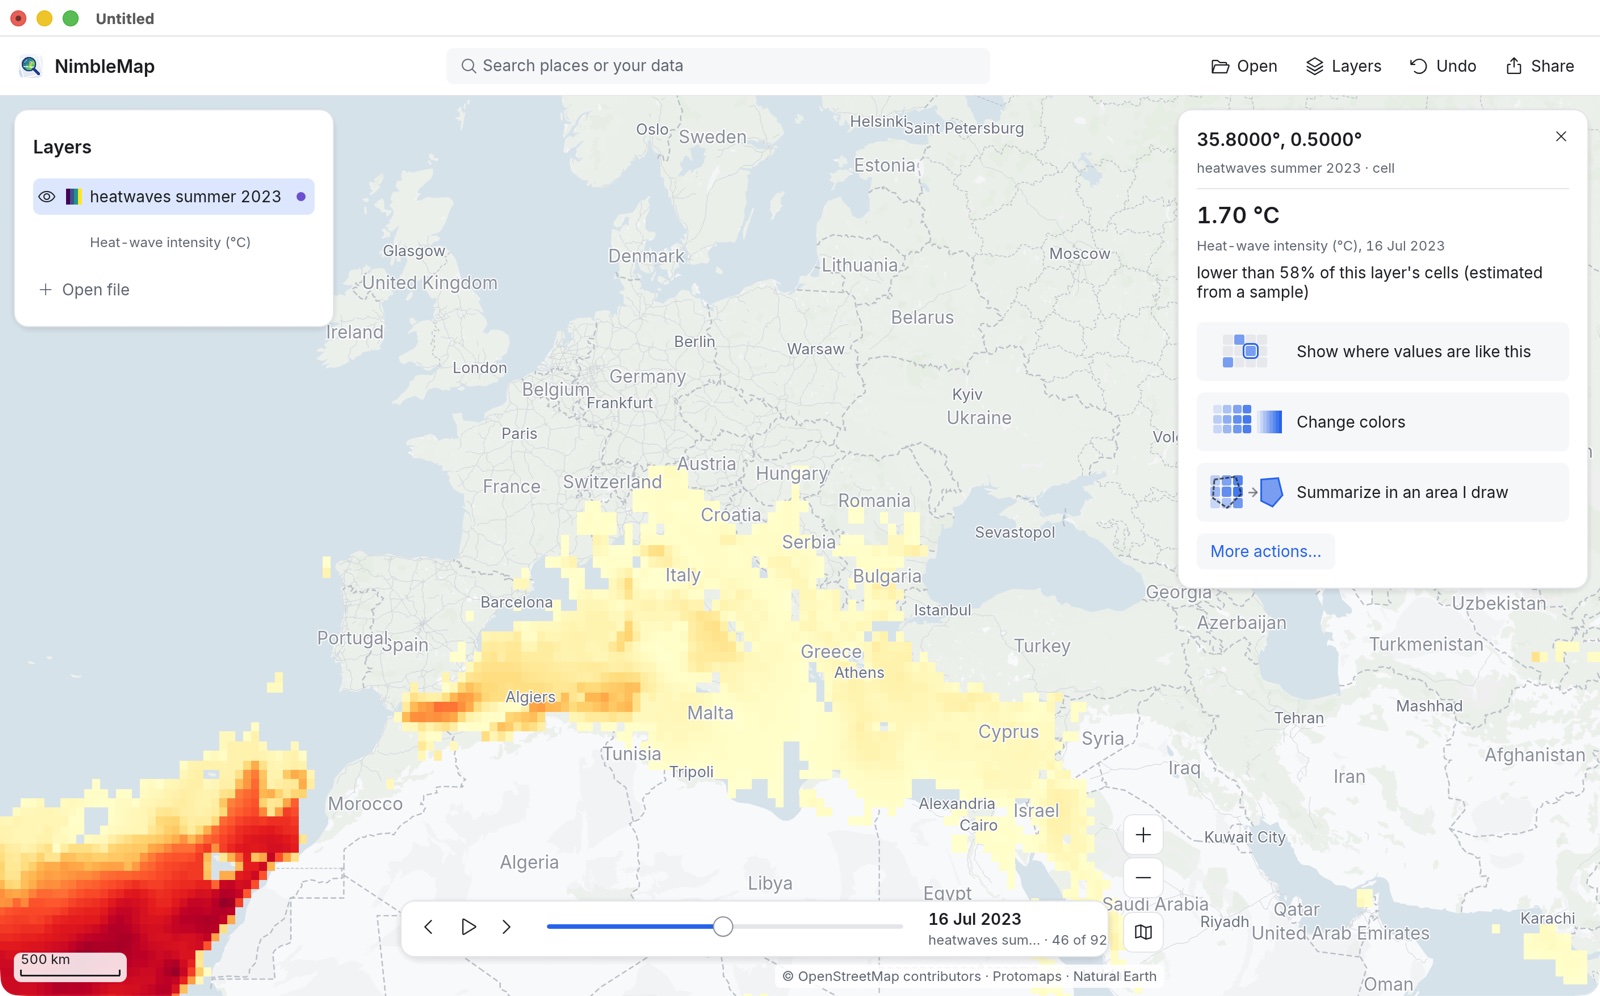The width and height of the screenshot is (1600, 996).
Task: Open the More actions link
Action: tap(1265, 551)
